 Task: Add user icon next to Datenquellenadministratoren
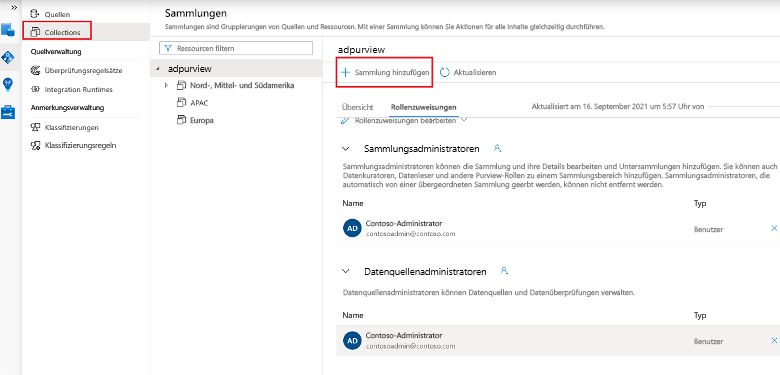click(x=504, y=271)
